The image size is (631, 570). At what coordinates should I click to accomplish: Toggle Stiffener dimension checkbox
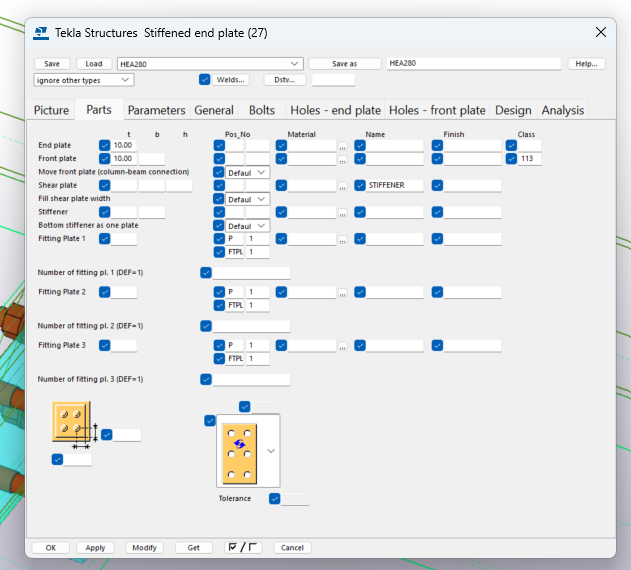coord(105,212)
